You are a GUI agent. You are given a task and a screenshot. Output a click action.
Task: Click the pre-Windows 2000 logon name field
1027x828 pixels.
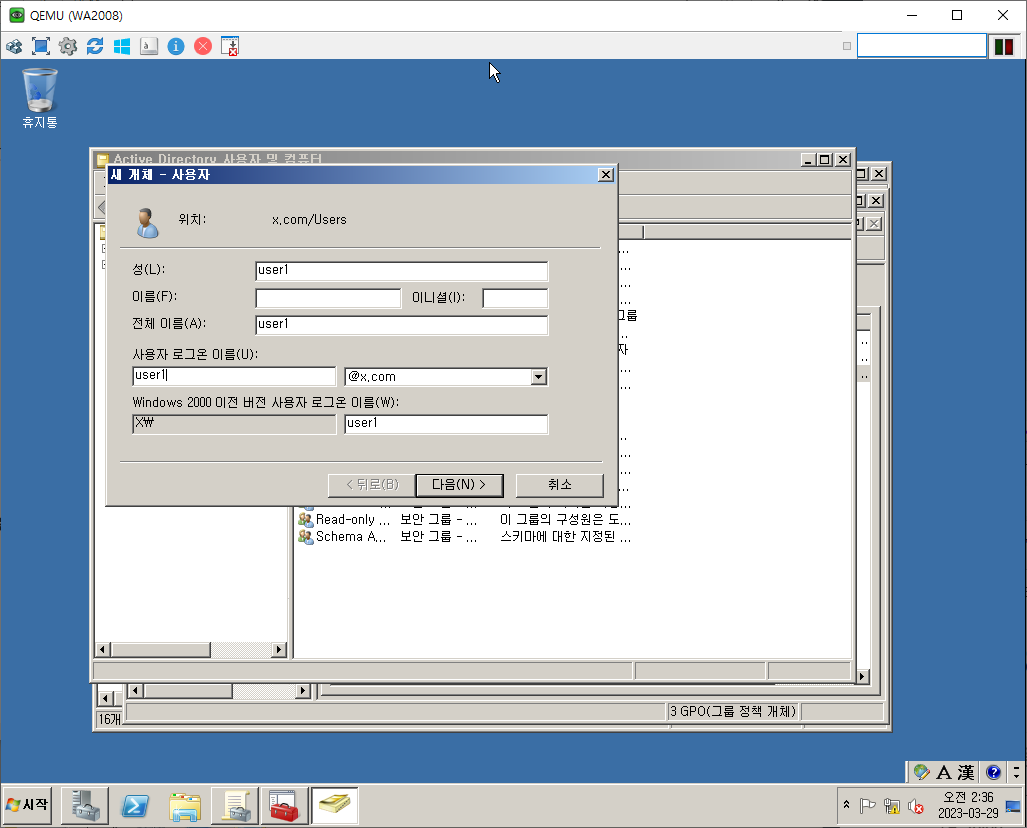pyautogui.click(x=446, y=423)
